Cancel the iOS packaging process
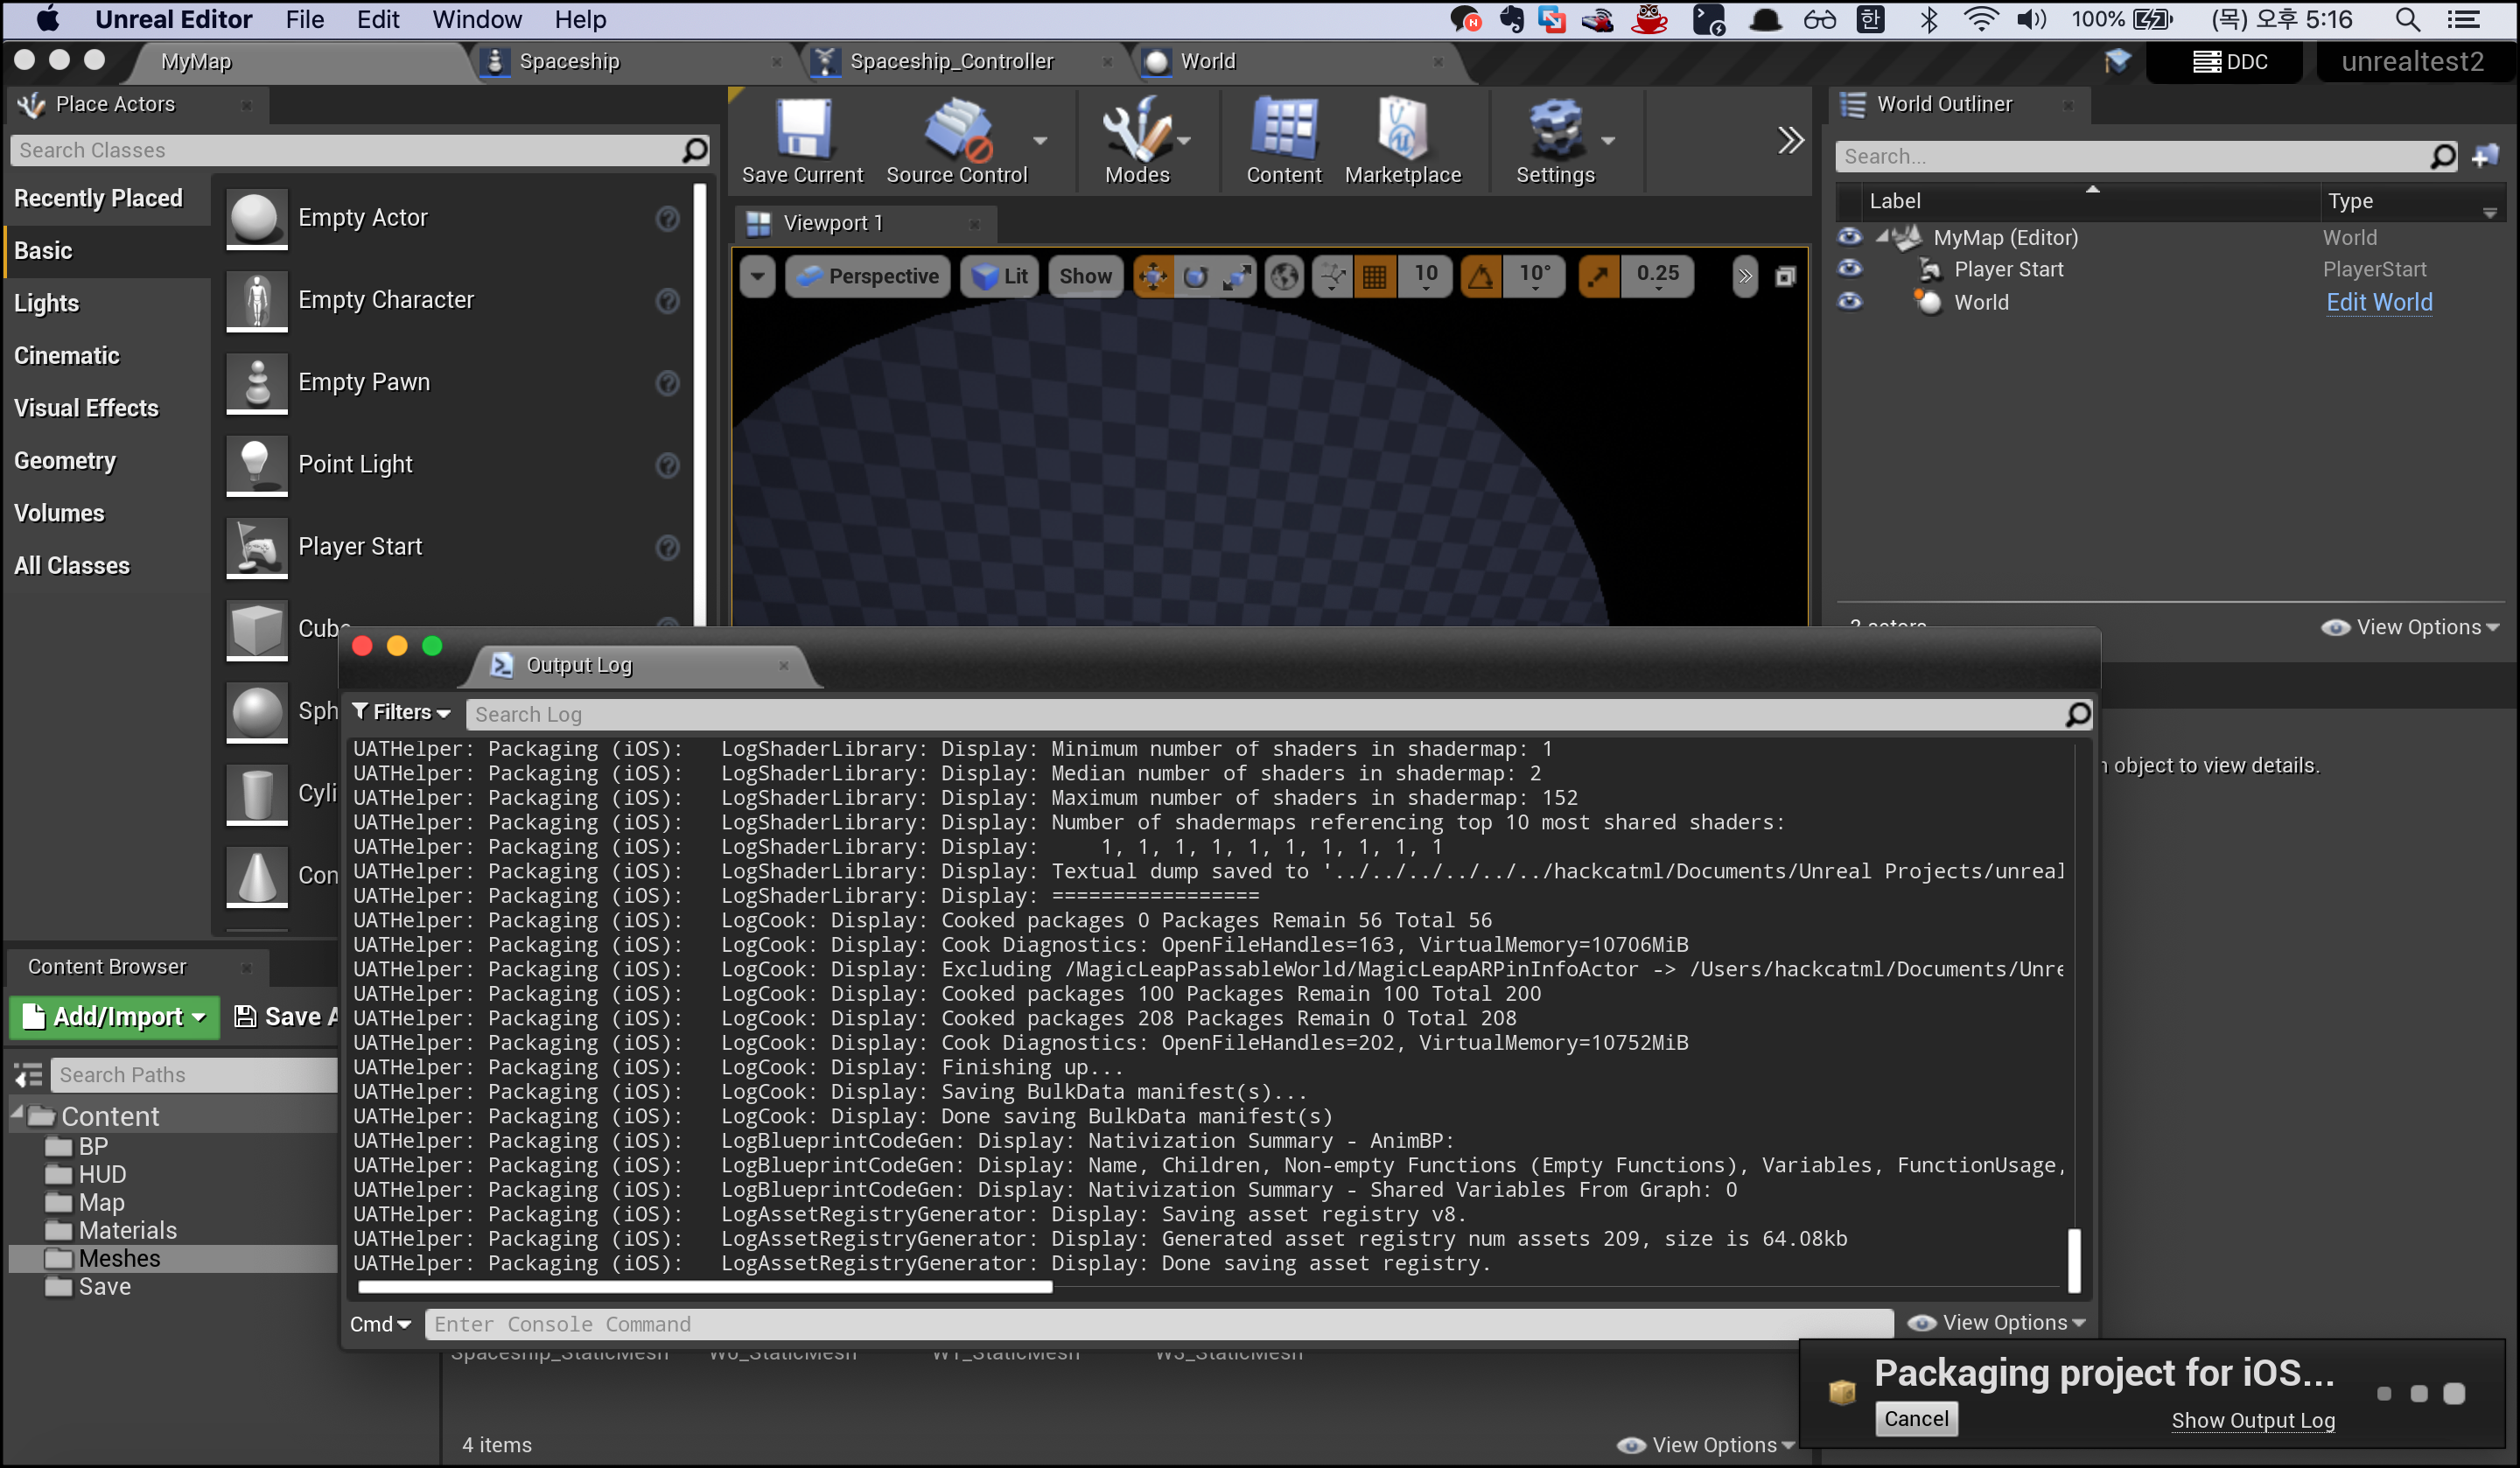 [x=1915, y=1419]
